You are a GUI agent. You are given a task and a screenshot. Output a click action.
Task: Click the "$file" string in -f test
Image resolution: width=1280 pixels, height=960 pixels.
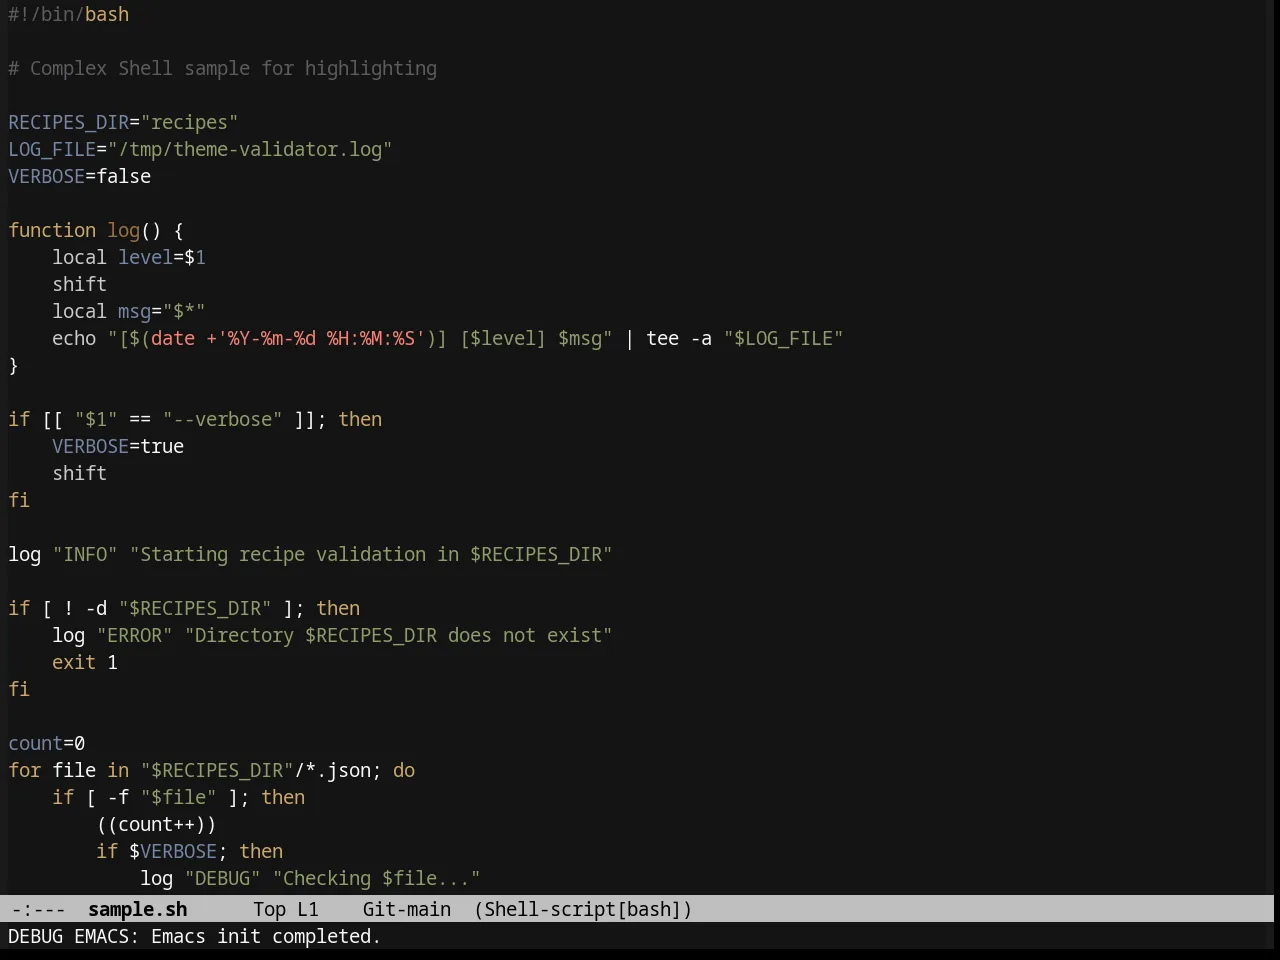point(178,797)
